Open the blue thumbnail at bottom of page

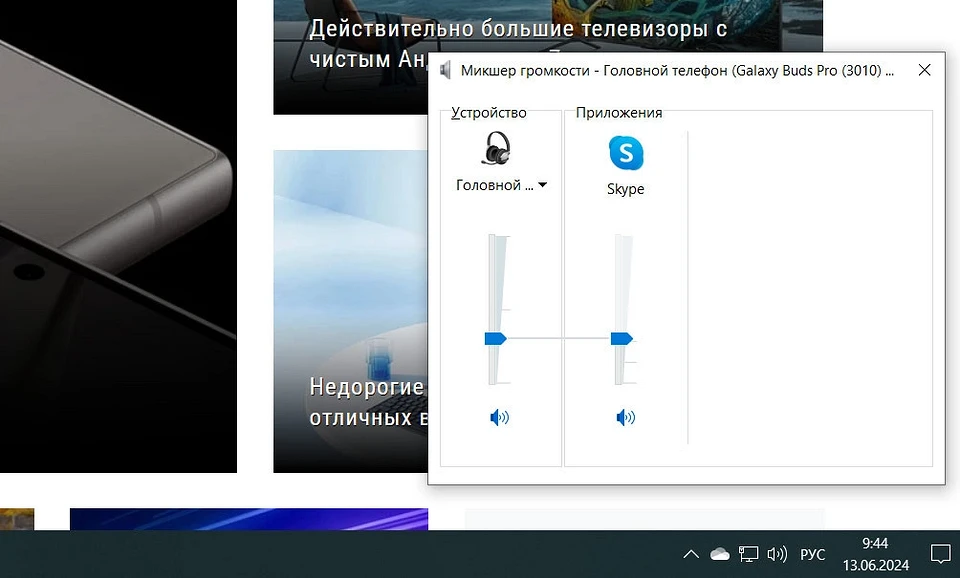click(248, 519)
